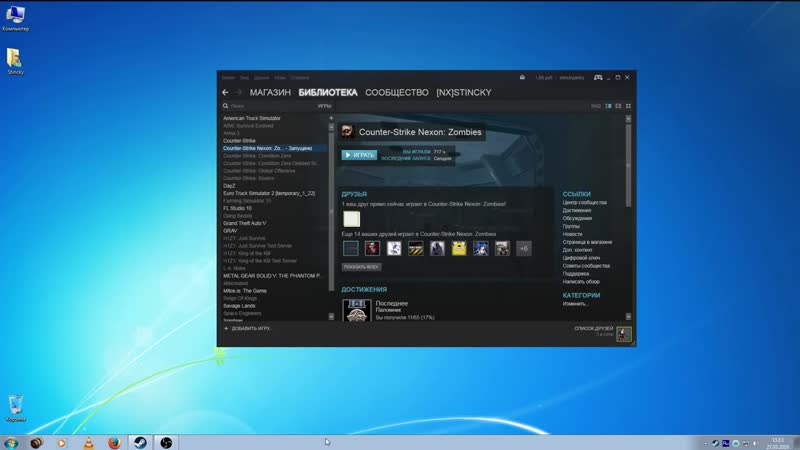Select Savage Lands in game list
Image resolution: width=800 pixels, height=450 pixels.
239,306
